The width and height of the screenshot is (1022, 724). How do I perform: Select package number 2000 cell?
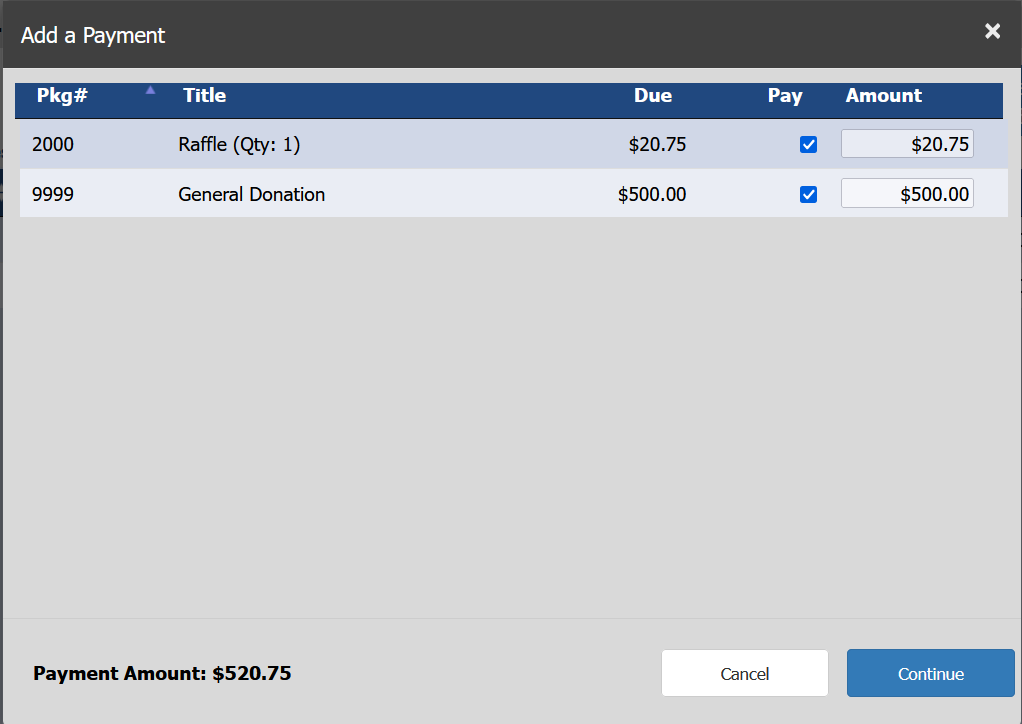53,145
